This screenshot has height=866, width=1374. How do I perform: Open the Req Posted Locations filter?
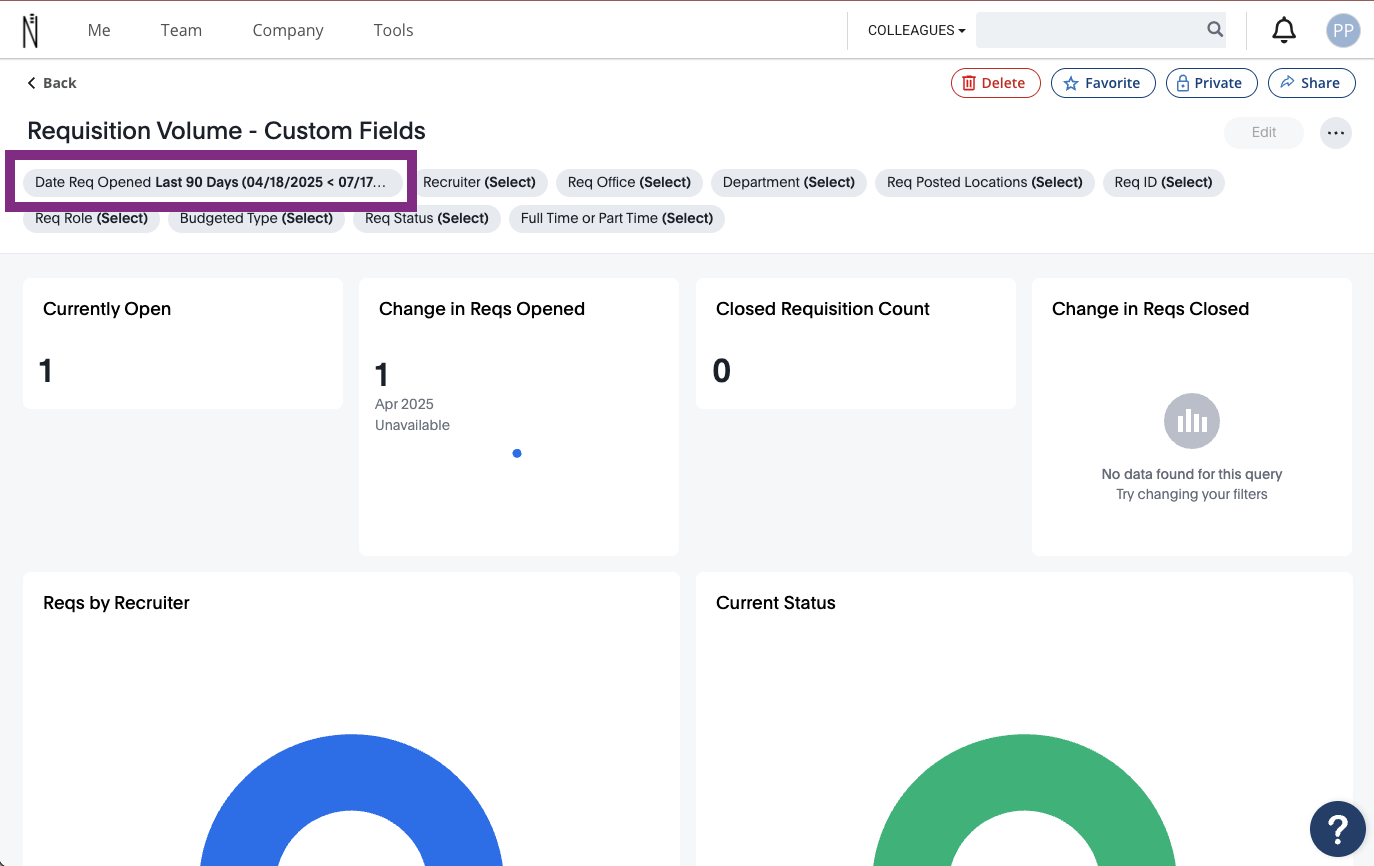click(x=985, y=182)
